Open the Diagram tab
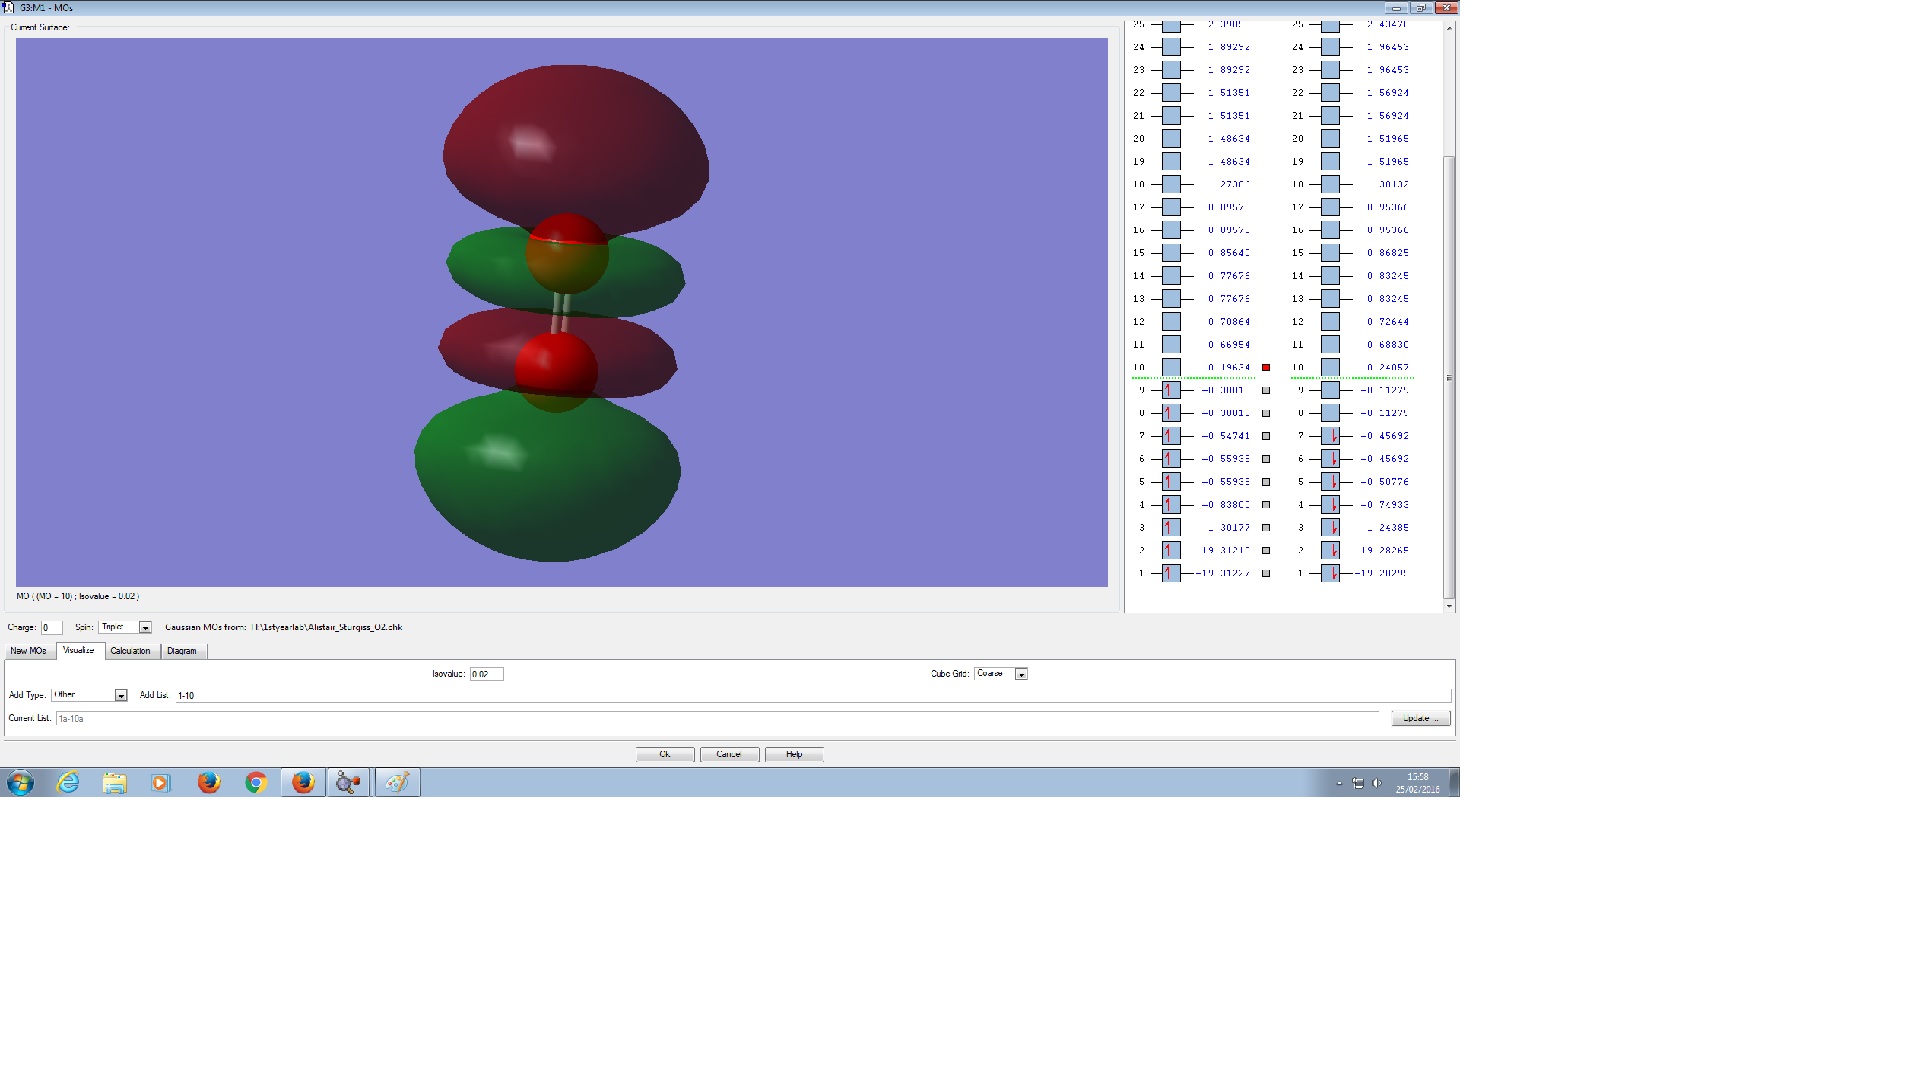This screenshot has height=1080, width=1920. [182, 651]
